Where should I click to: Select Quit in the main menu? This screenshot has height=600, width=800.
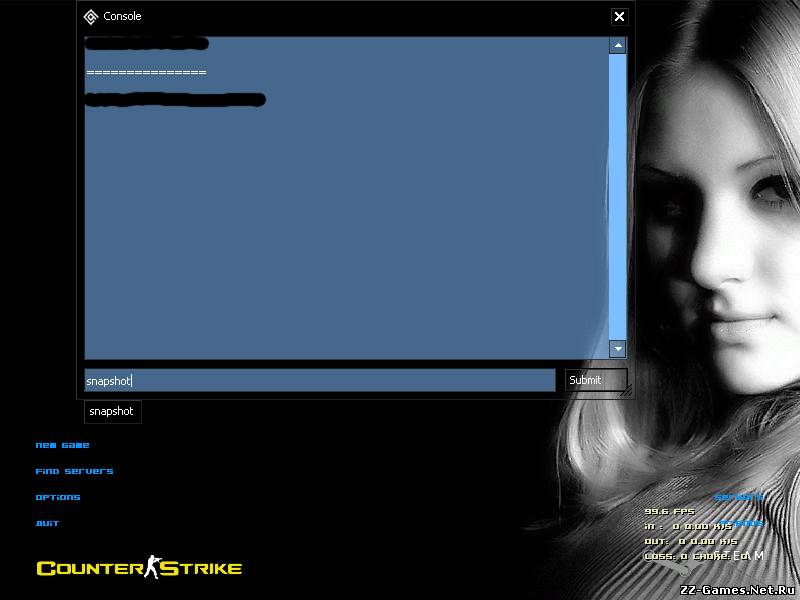tap(47, 523)
